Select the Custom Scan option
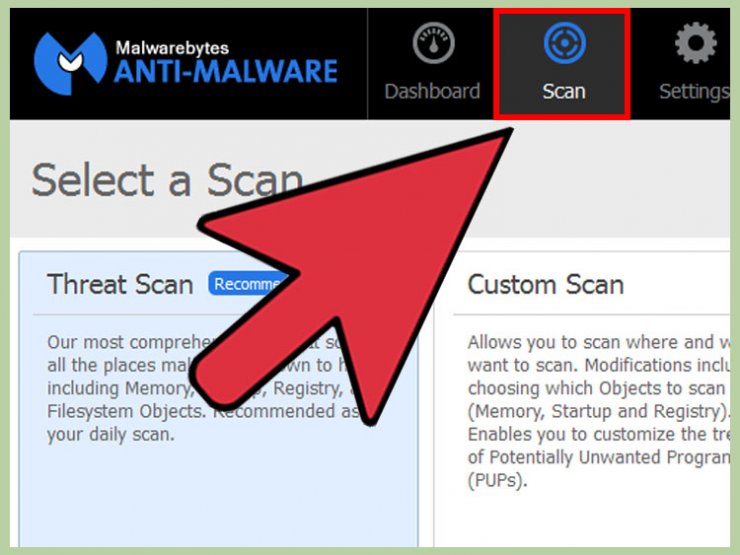 click(581, 399)
